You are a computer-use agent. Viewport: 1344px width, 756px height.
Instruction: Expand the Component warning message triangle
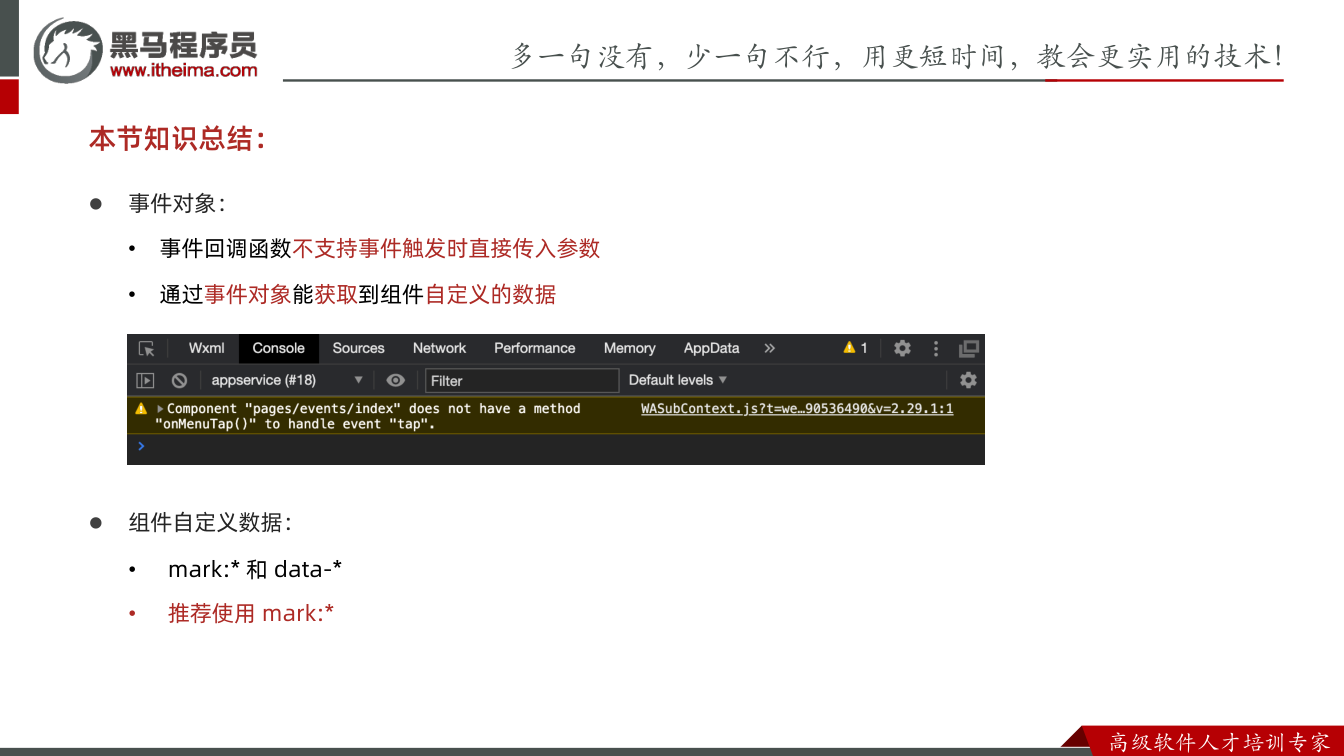160,409
